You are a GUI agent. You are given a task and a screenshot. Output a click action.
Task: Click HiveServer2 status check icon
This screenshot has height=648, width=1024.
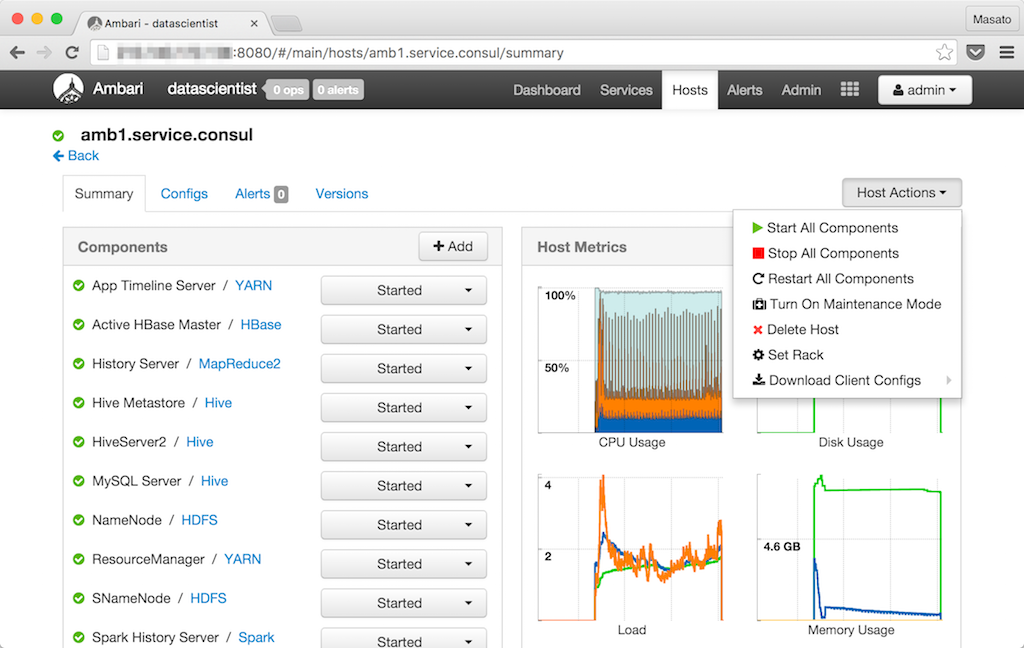(x=79, y=442)
